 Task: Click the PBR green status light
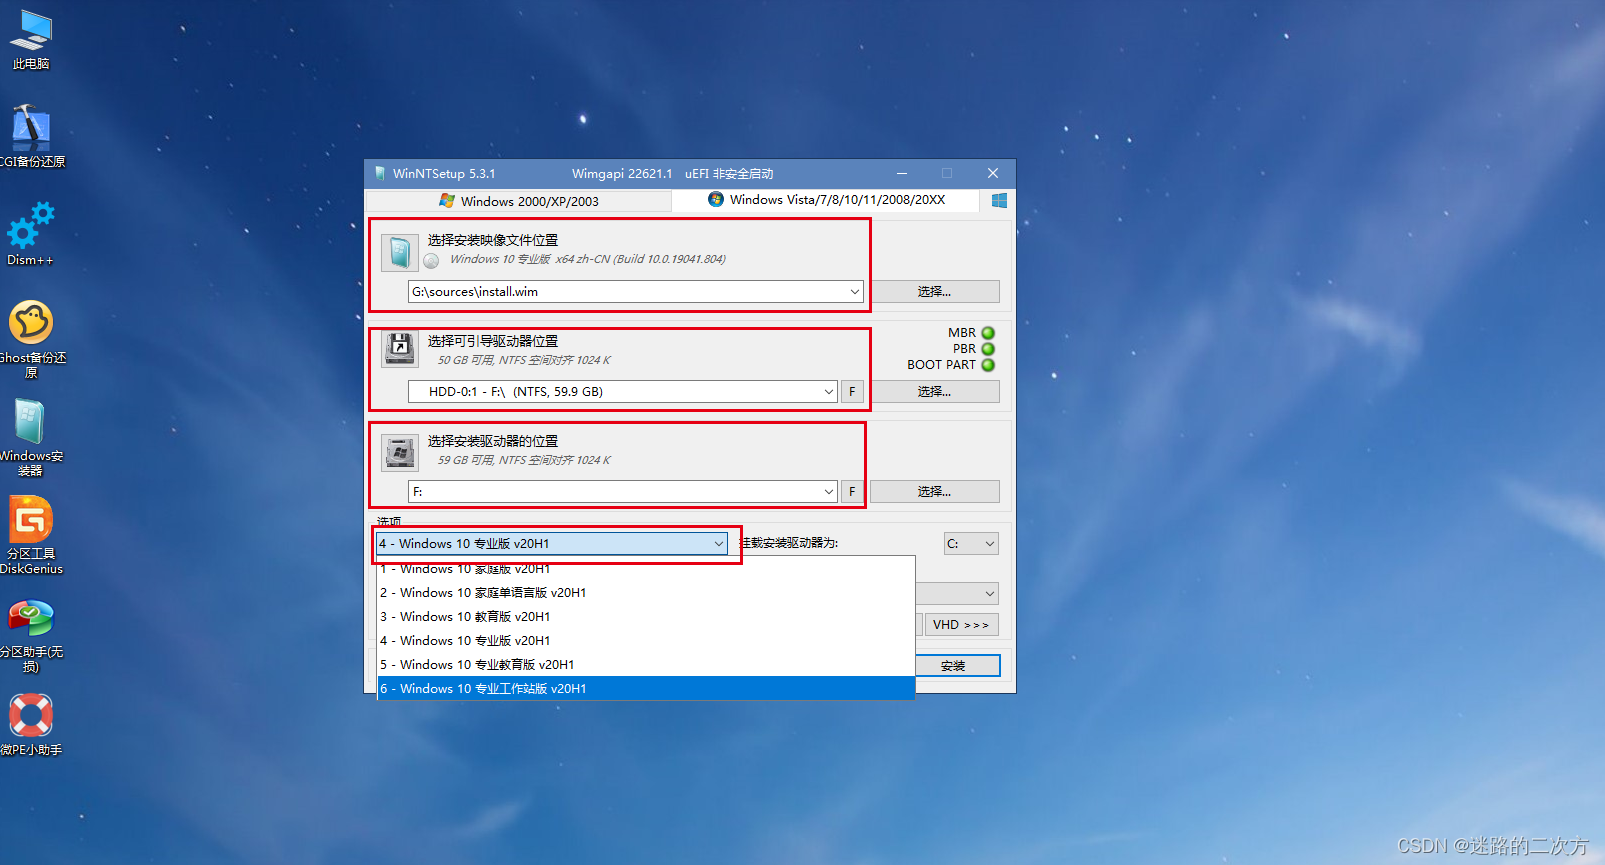point(988,349)
